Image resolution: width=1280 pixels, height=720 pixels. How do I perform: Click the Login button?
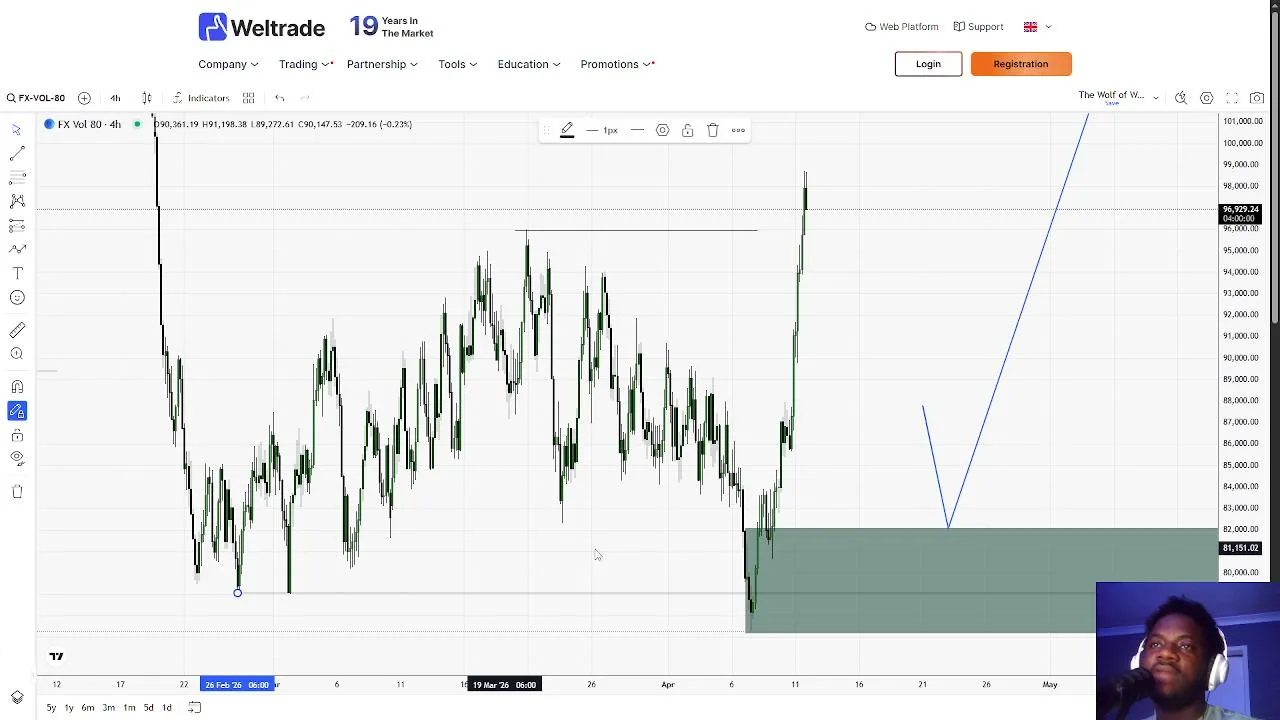pyautogui.click(x=928, y=64)
